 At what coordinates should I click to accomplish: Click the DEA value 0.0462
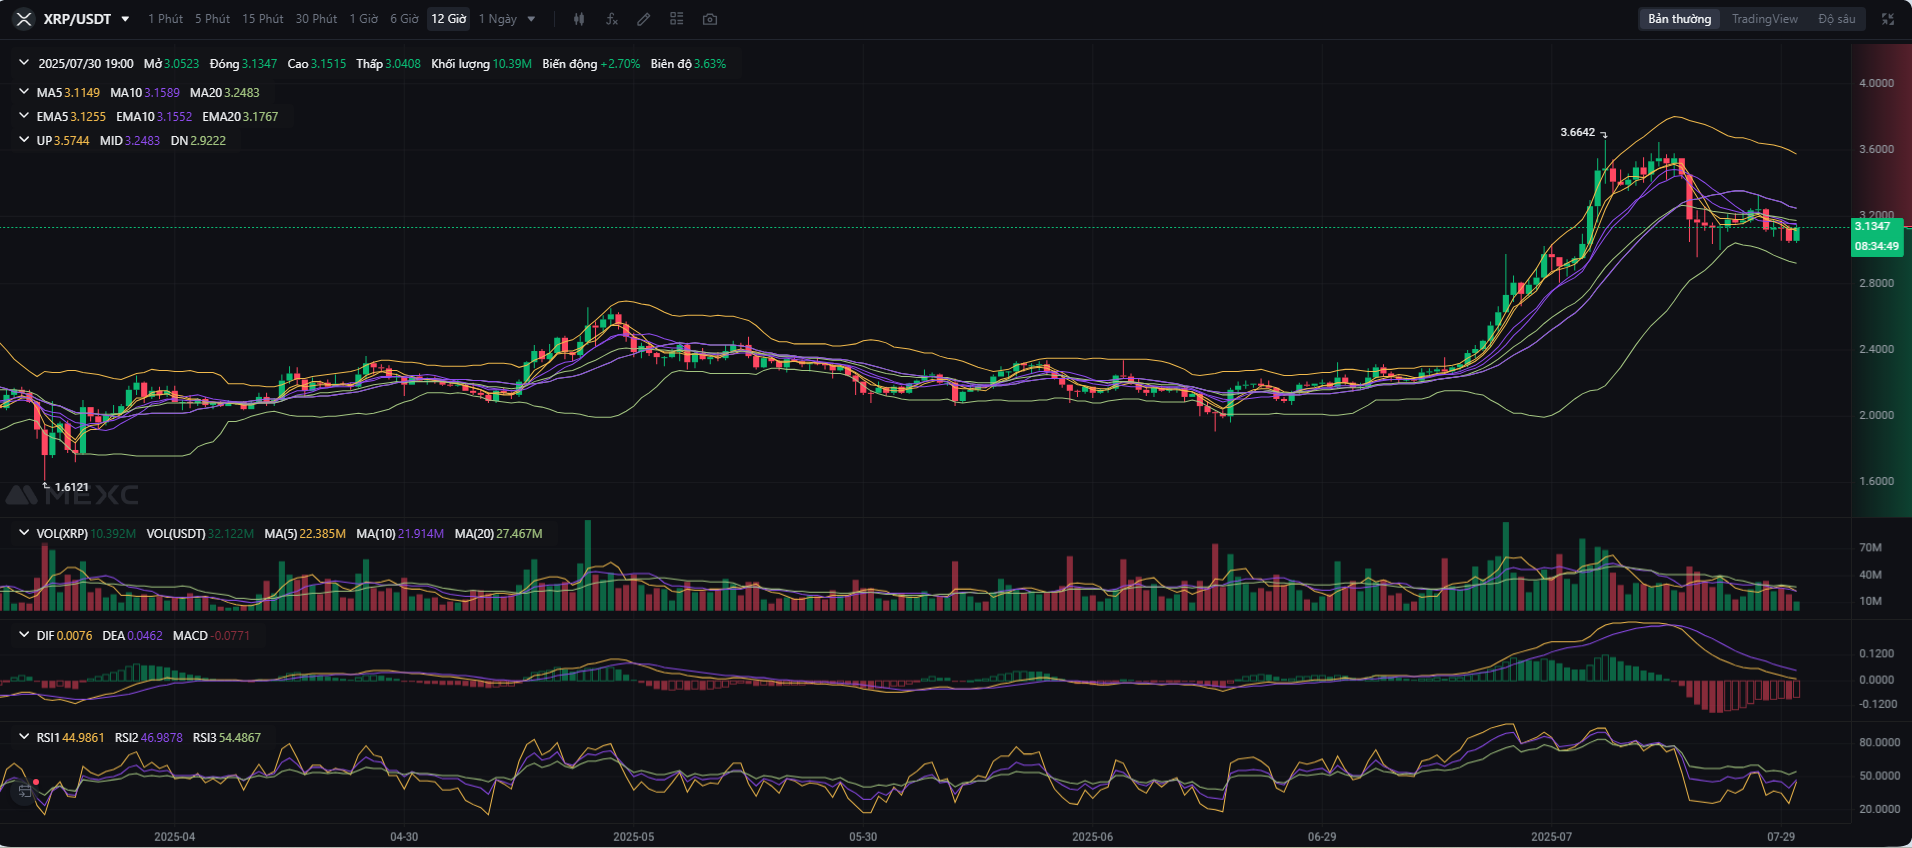point(145,636)
